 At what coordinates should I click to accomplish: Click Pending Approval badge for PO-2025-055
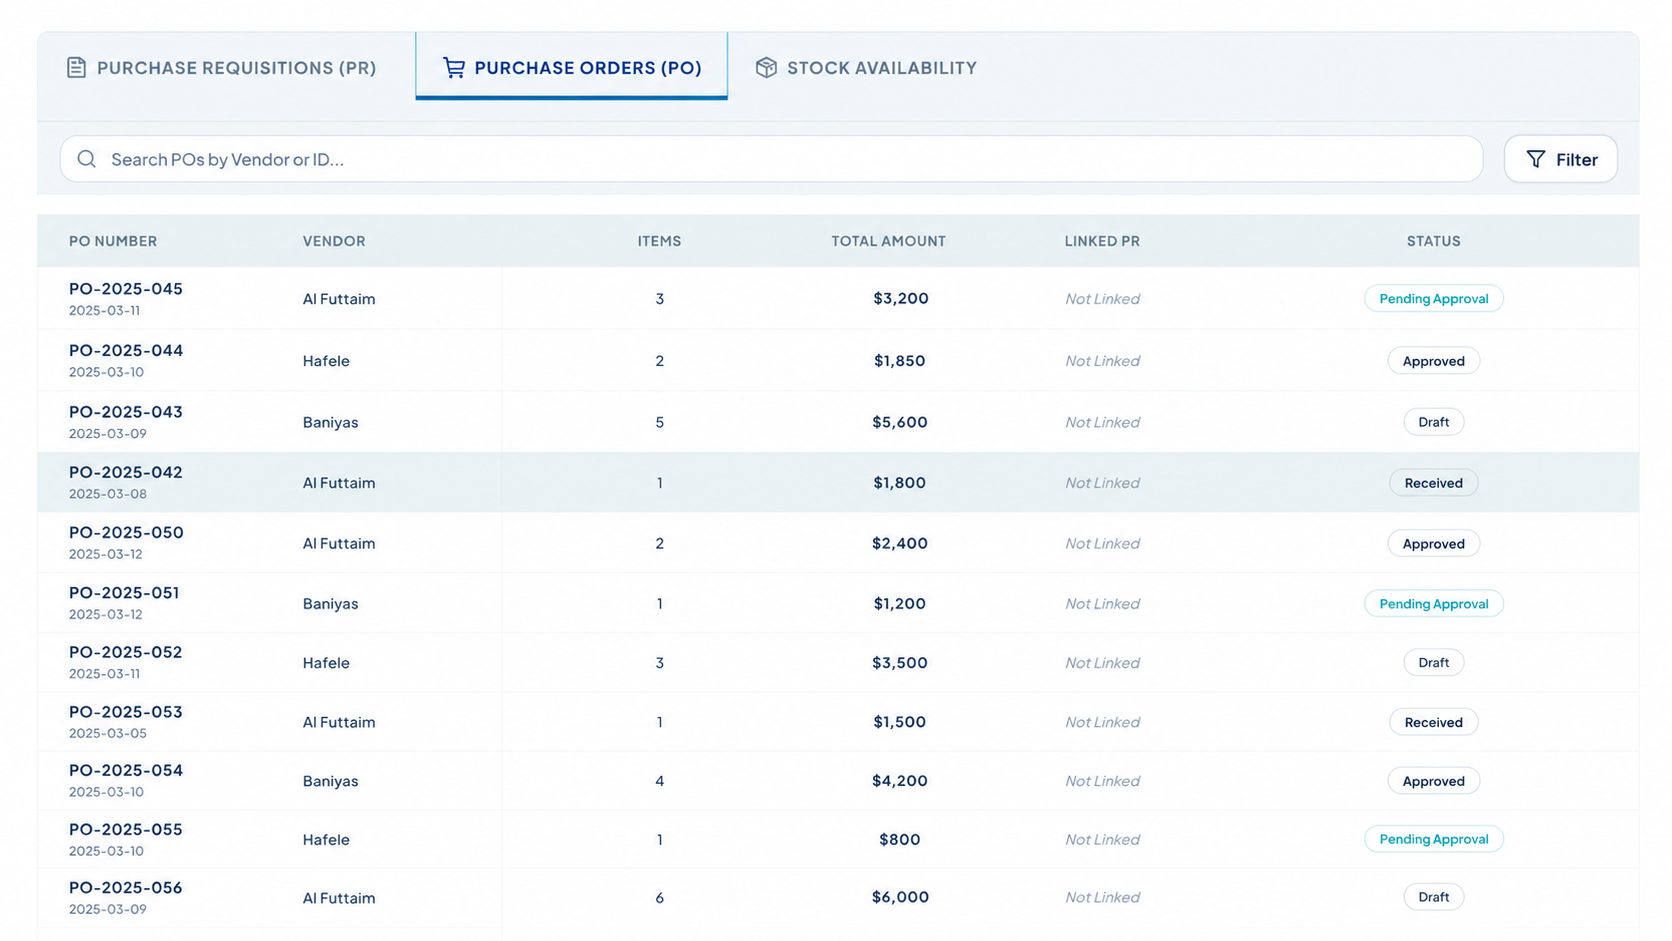coord(1434,839)
